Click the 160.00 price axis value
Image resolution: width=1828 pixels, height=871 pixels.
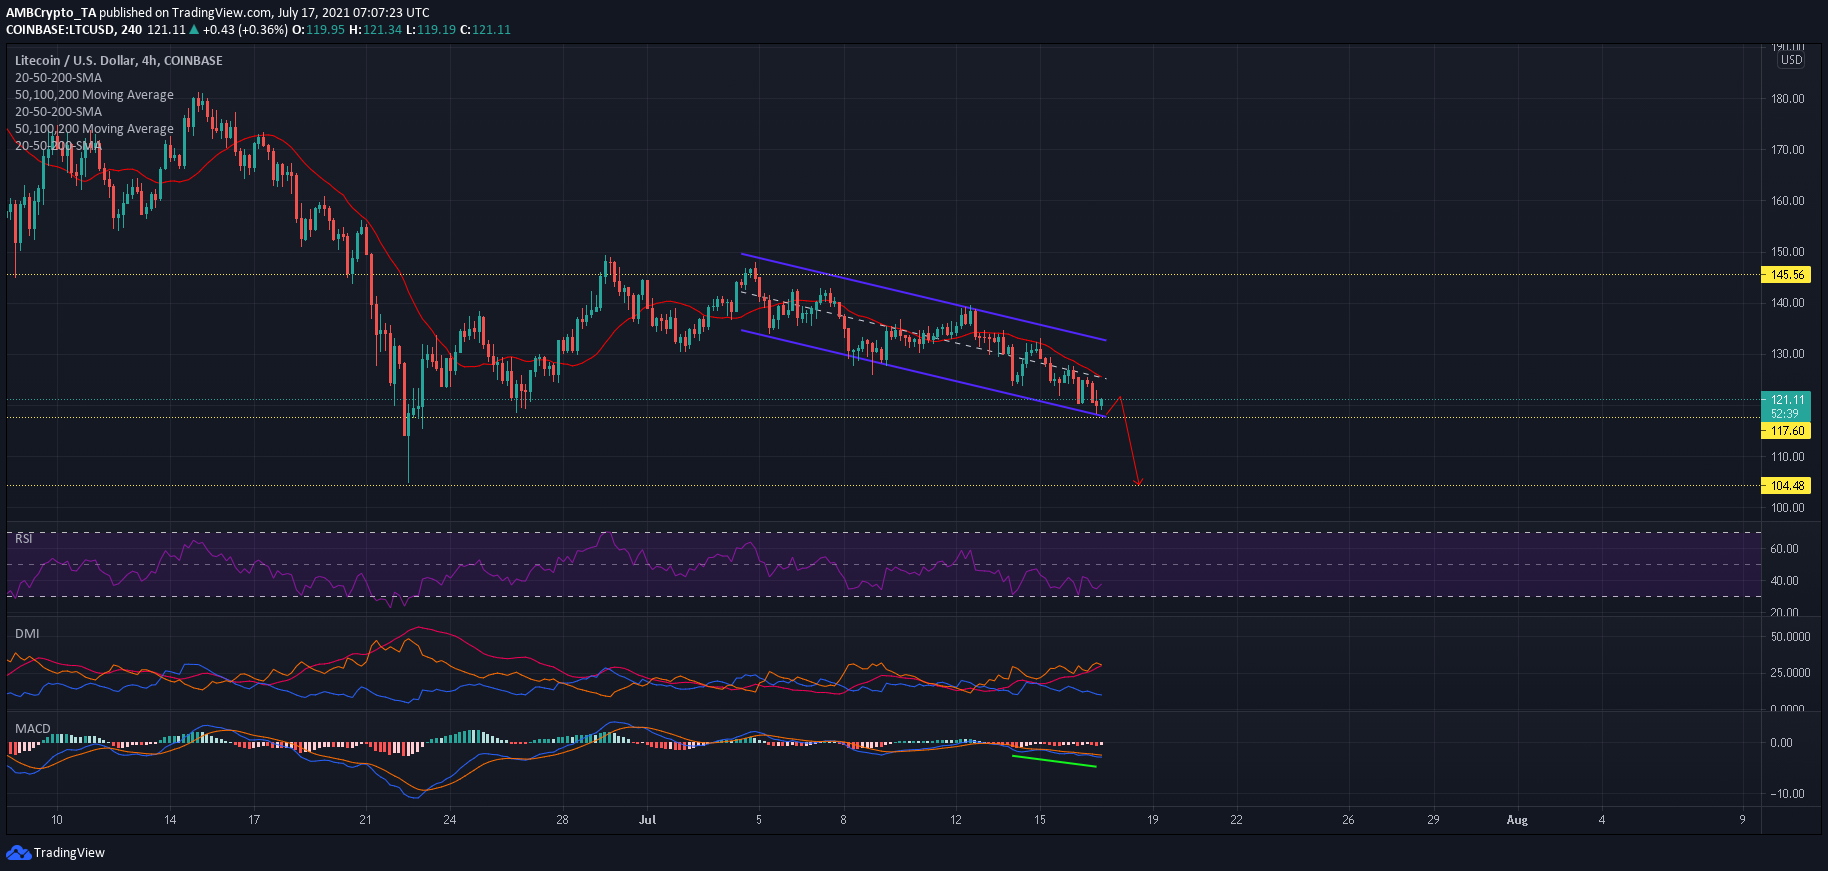click(1787, 200)
